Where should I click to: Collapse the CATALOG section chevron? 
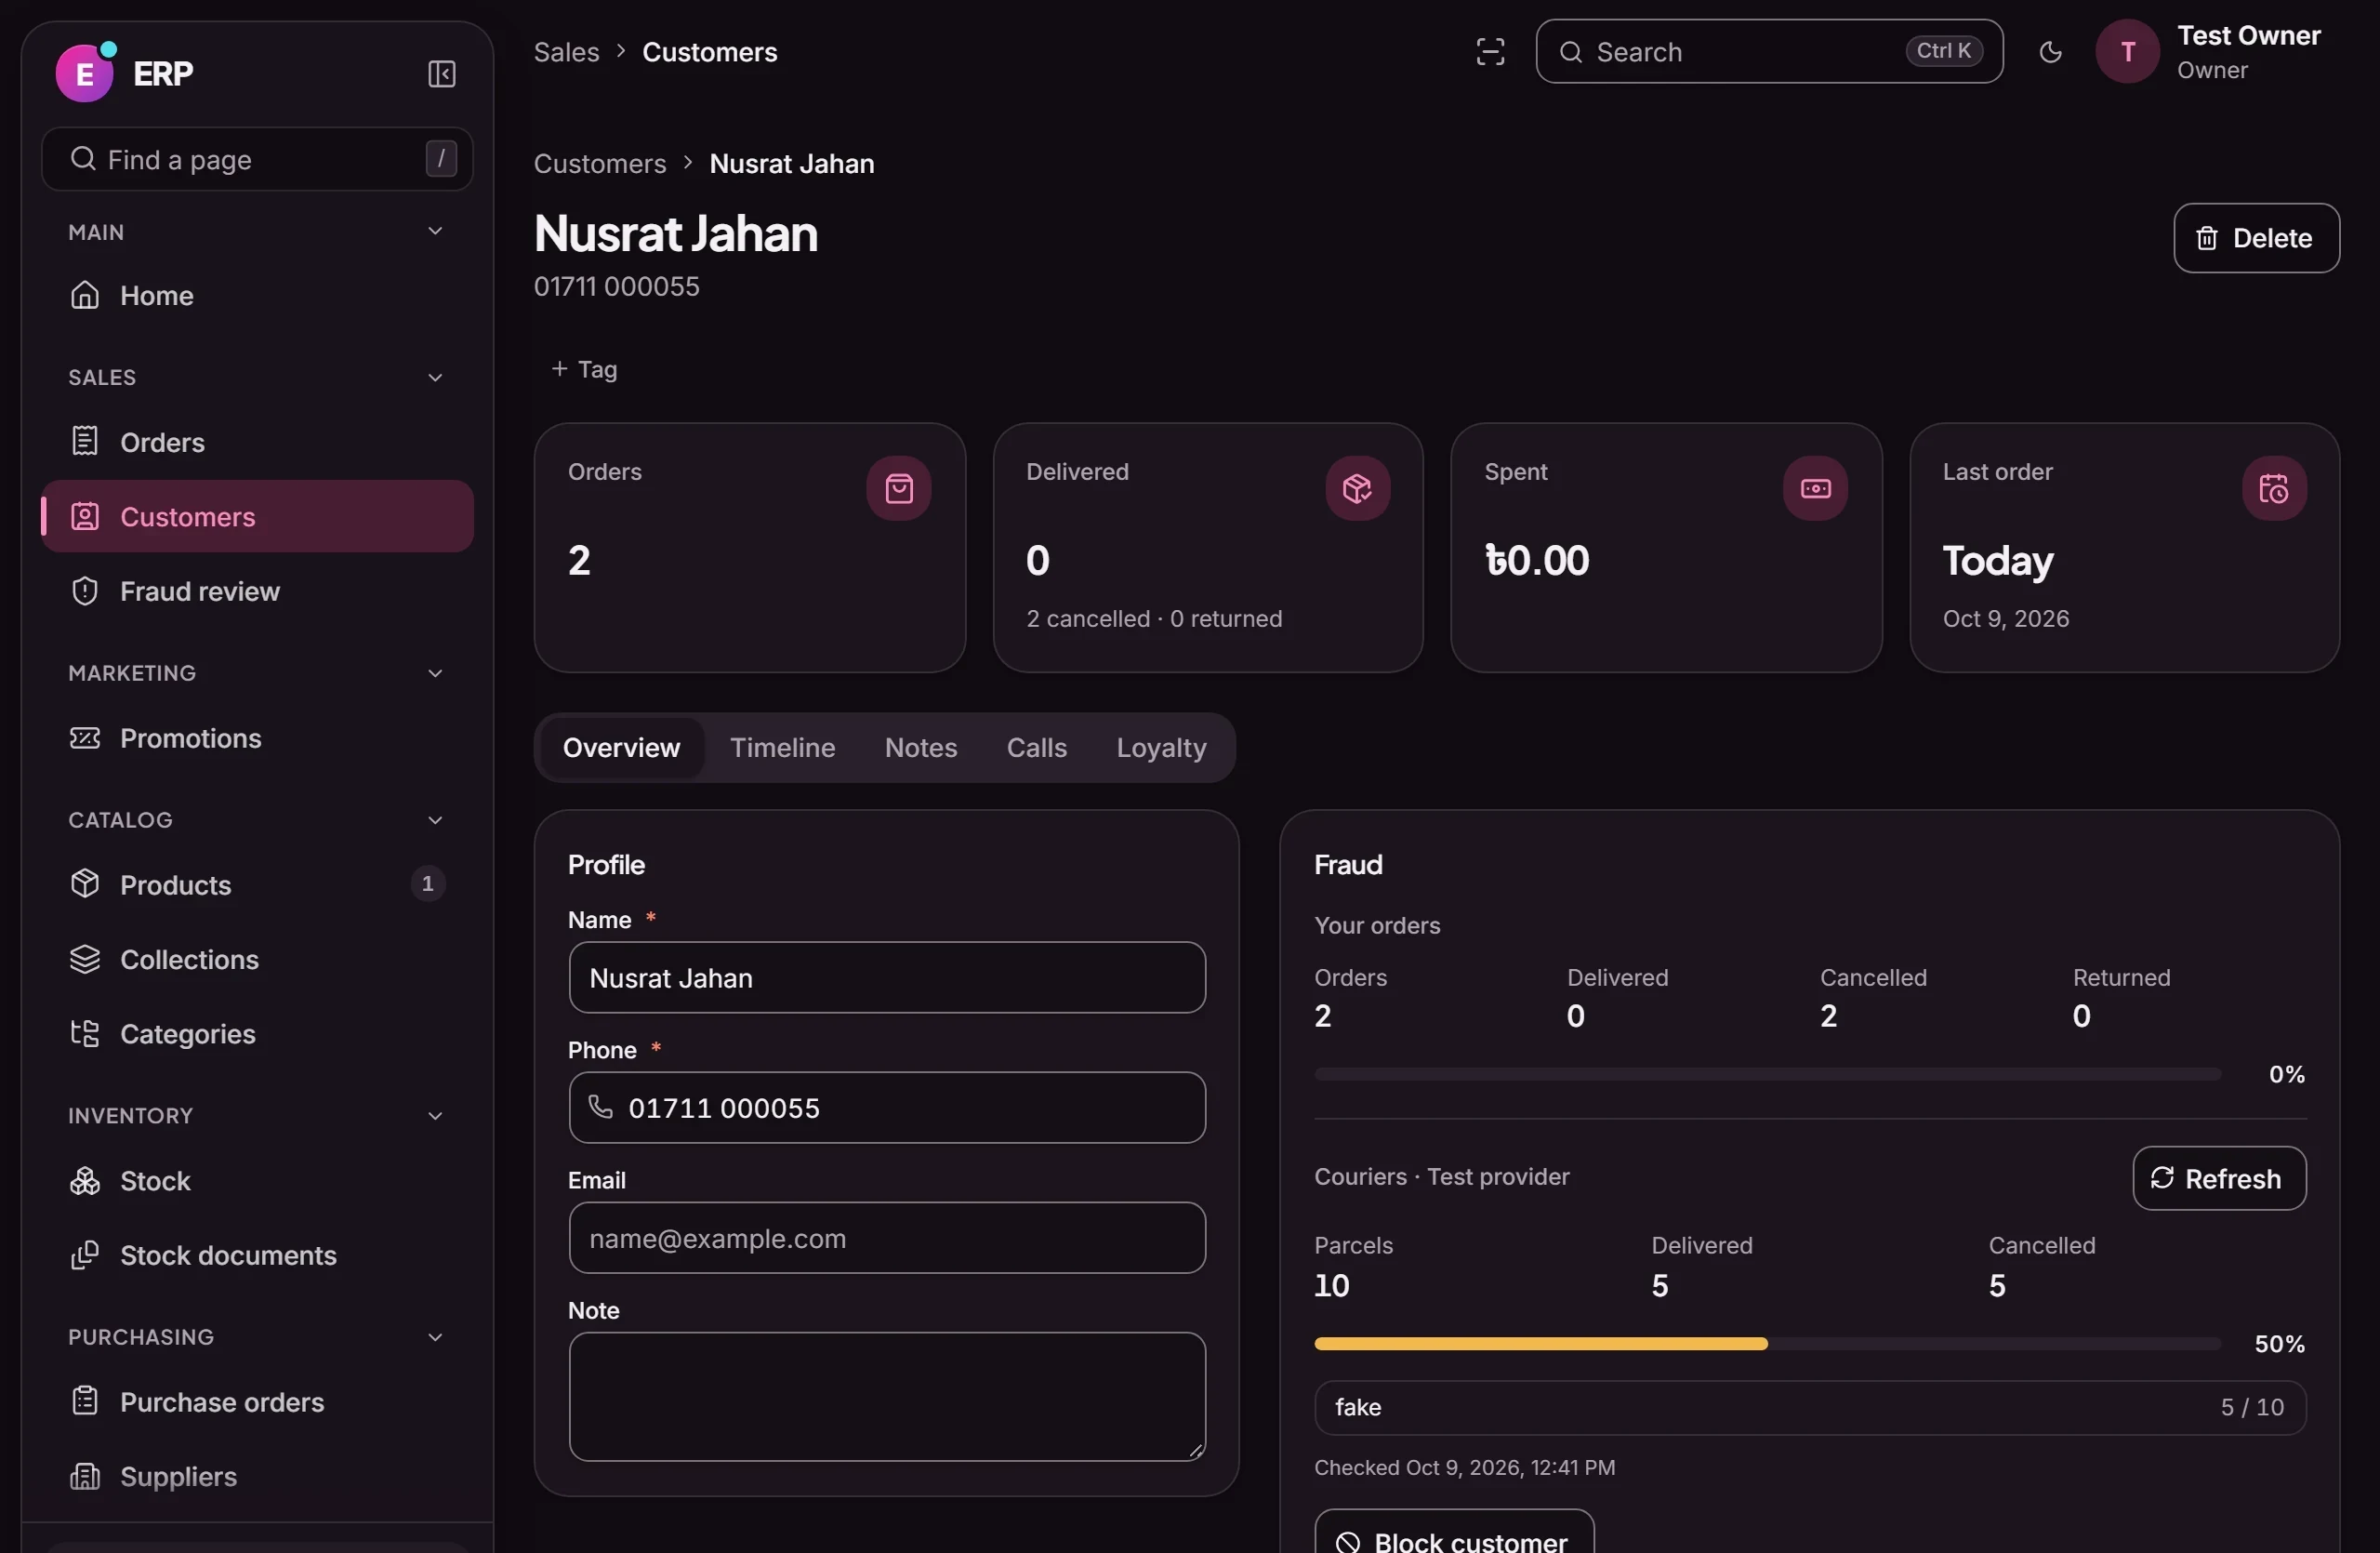pyautogui.click(x=435, y=821)
